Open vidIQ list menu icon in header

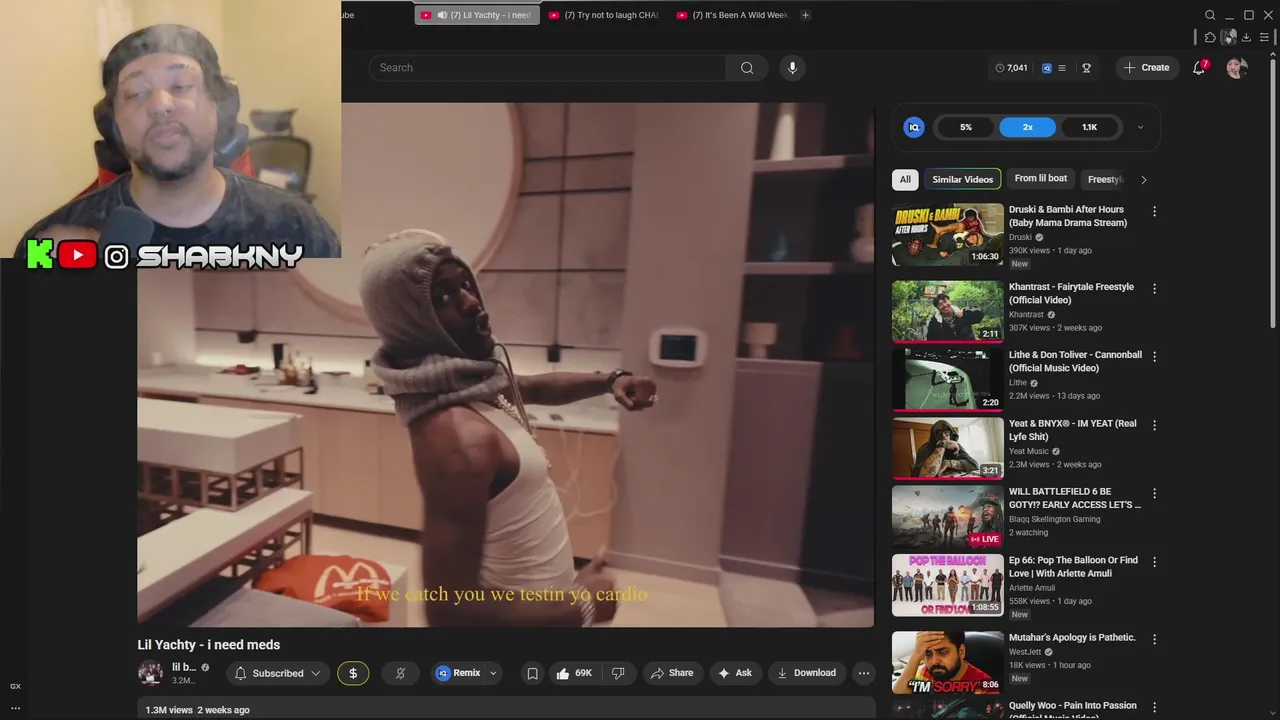tap(1062, 68)
